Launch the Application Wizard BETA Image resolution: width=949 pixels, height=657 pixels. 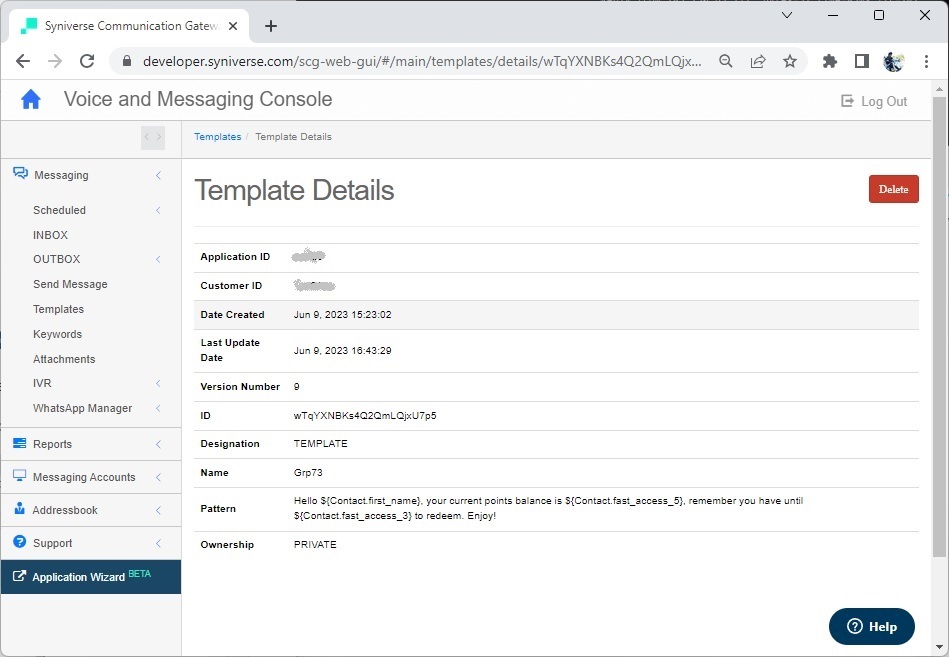coord(91,577)
